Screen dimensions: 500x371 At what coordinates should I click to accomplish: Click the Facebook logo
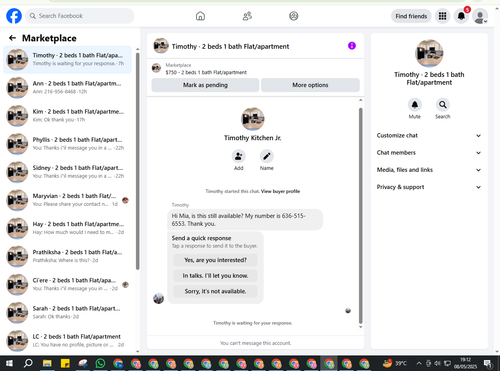coord(14,16)
